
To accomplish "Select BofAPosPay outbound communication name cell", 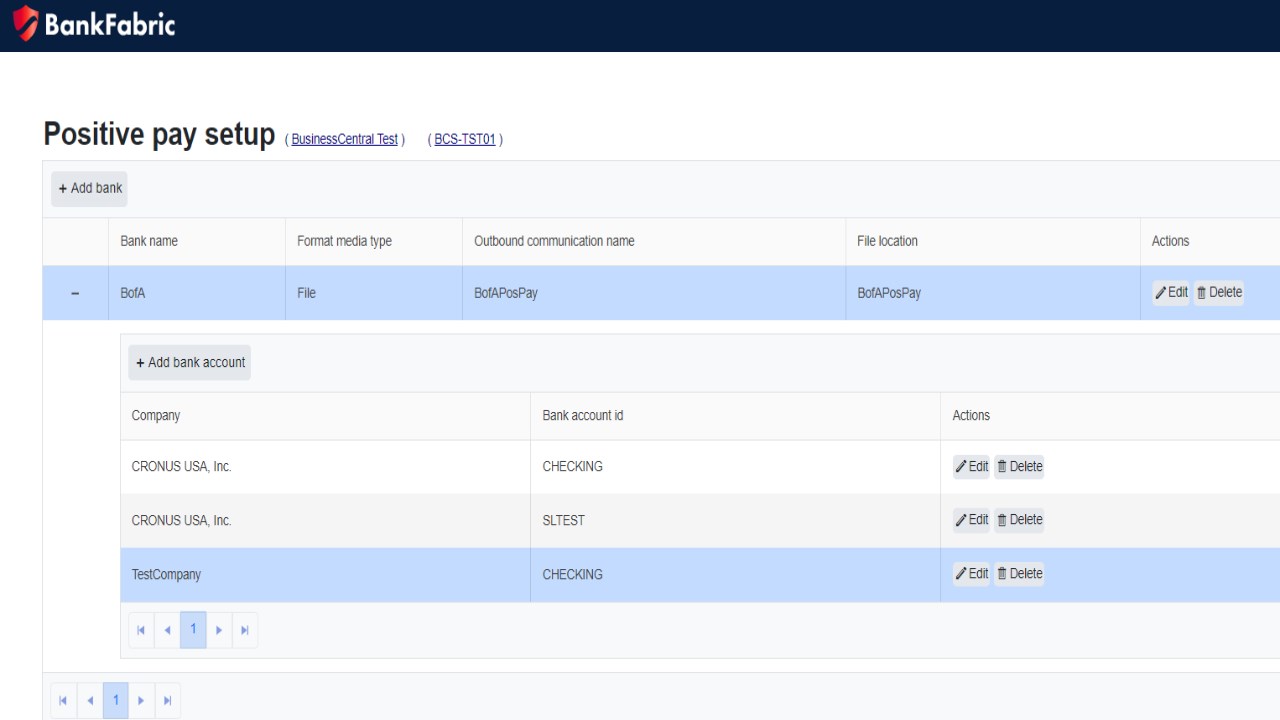I will coord(654,293).
